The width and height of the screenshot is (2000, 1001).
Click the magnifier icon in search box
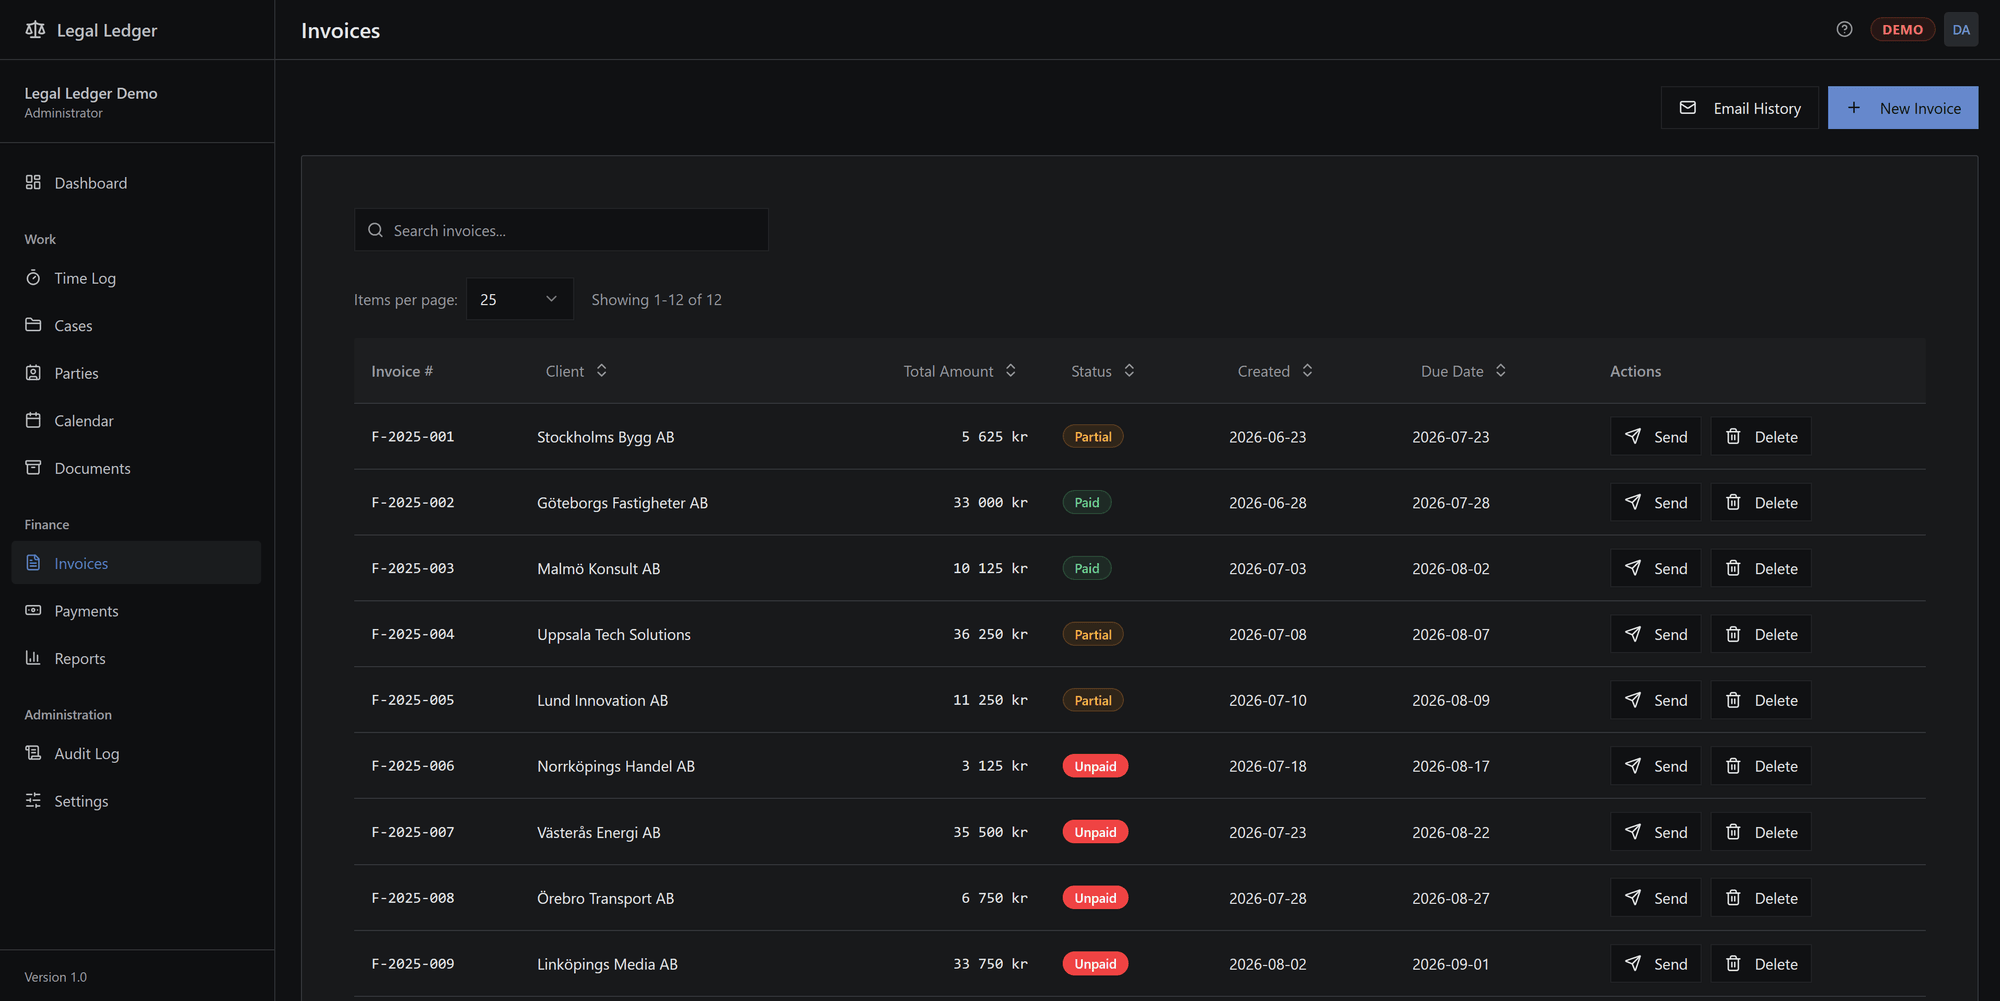click(x=375, y=230)
